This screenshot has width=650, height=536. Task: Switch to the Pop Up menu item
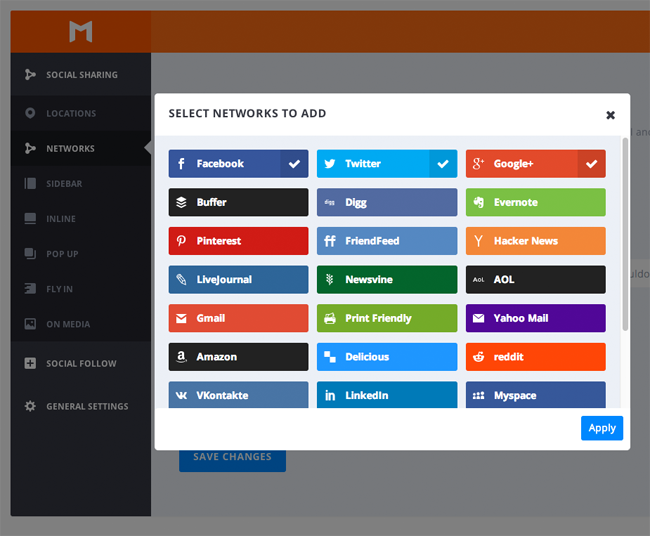pos(62,254)
